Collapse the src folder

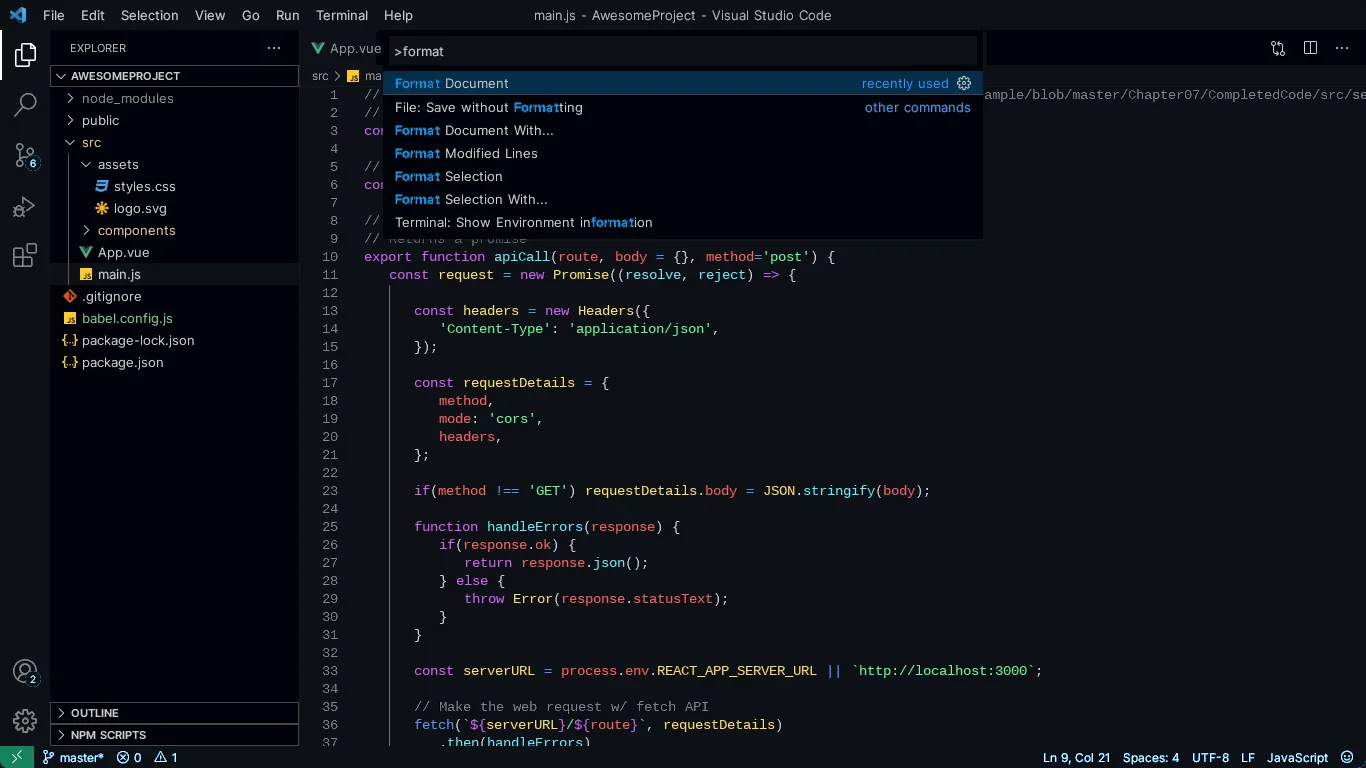tap(175, 142)
